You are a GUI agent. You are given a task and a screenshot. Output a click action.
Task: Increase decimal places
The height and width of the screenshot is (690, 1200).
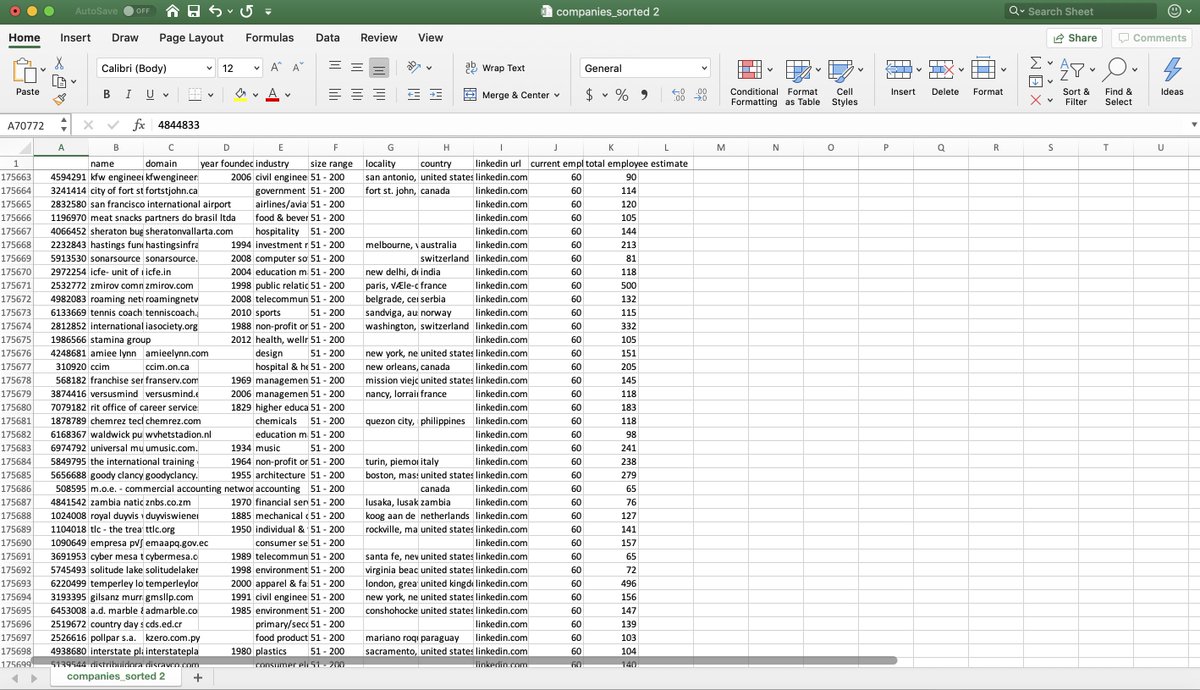(679, 95)
